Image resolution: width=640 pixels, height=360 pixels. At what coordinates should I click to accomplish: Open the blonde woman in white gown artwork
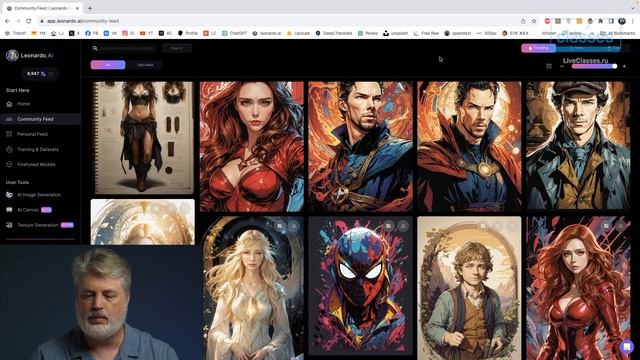[252, 288]
